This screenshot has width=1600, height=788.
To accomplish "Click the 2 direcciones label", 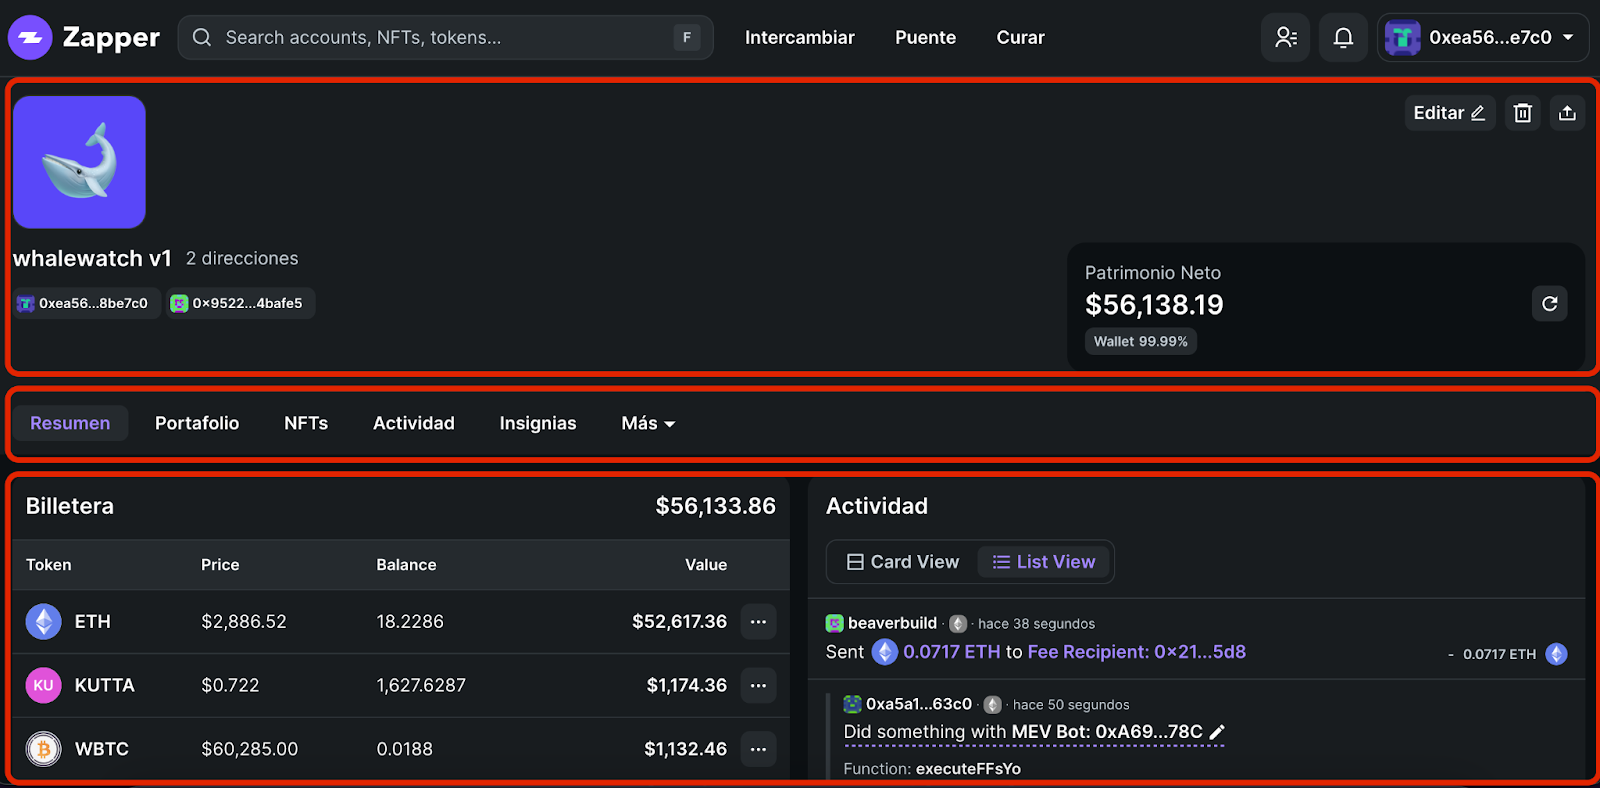I will tap(242, 258).
